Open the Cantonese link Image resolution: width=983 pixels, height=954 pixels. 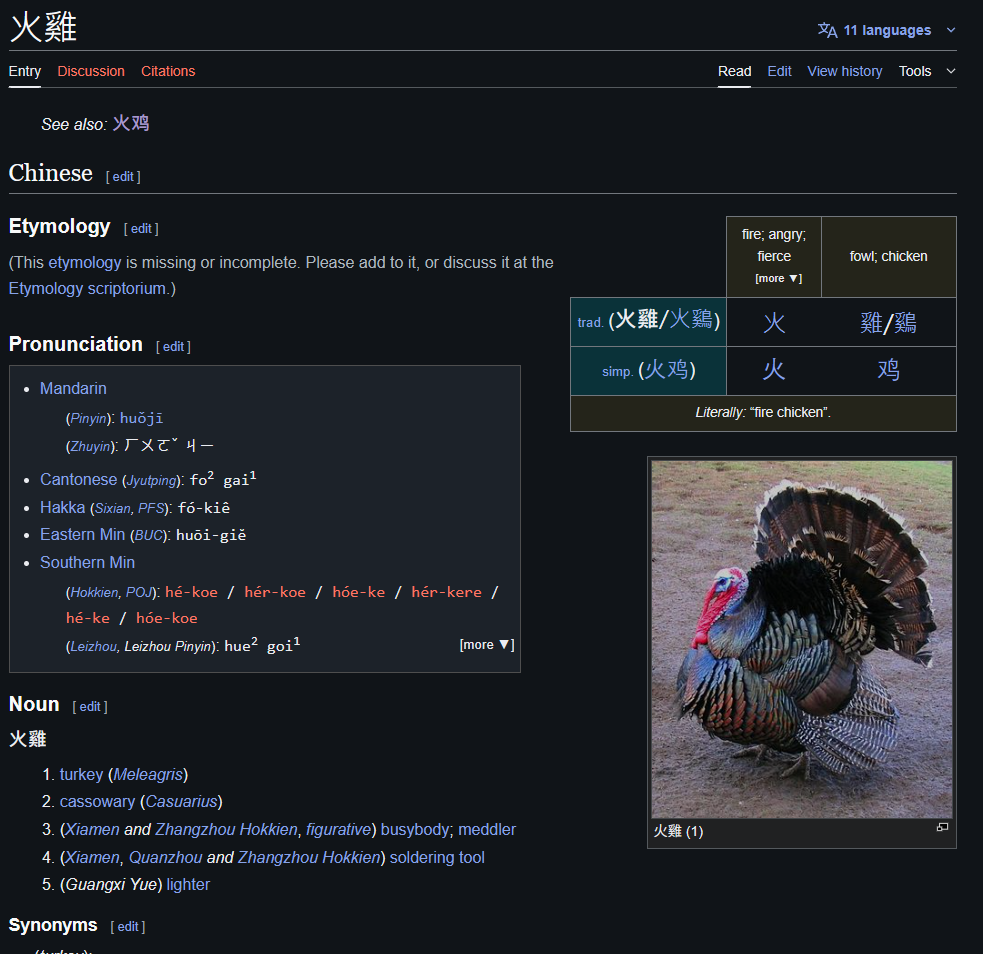tap(78, 480)
